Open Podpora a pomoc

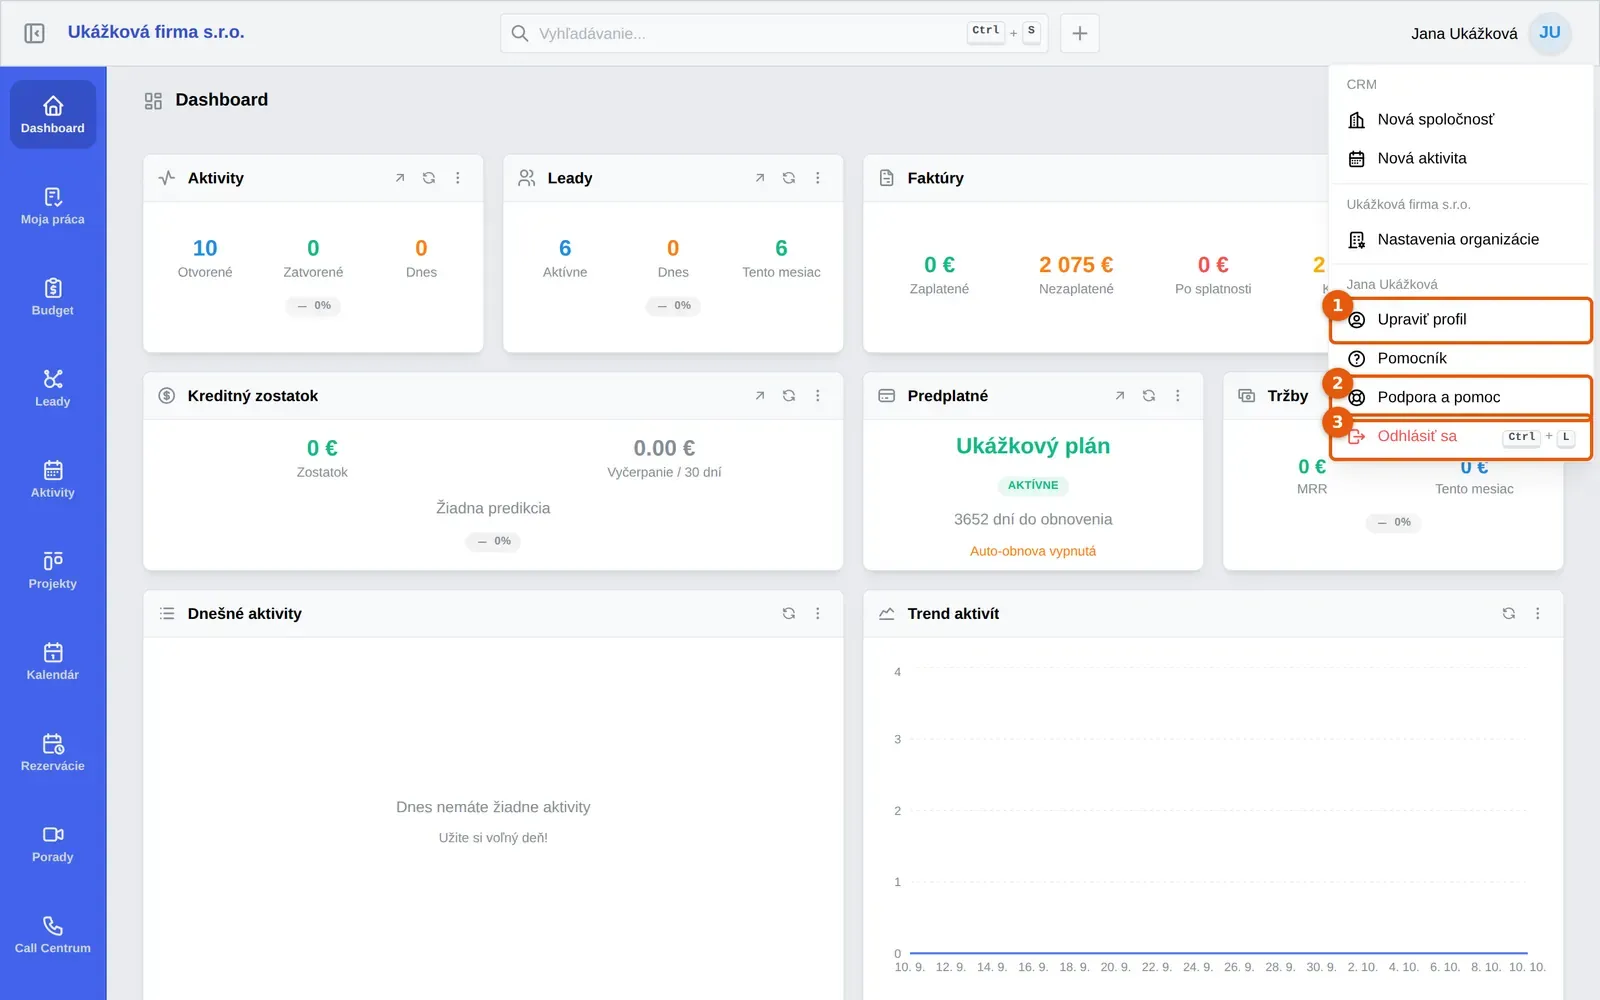point(1460,398)
